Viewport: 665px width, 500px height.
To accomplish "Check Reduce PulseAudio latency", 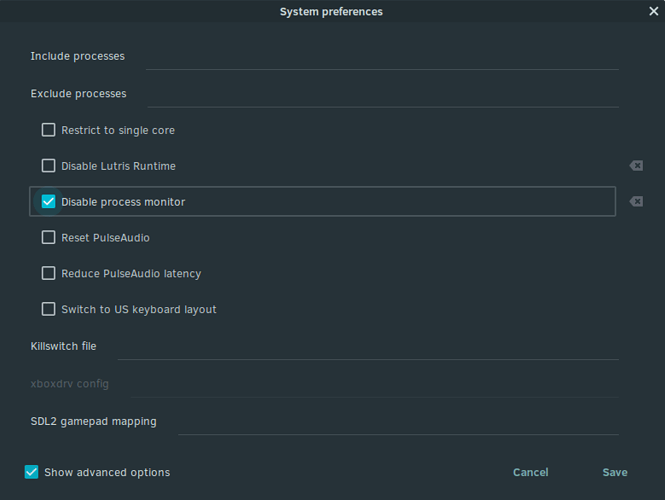I will [x=48, y=273].
